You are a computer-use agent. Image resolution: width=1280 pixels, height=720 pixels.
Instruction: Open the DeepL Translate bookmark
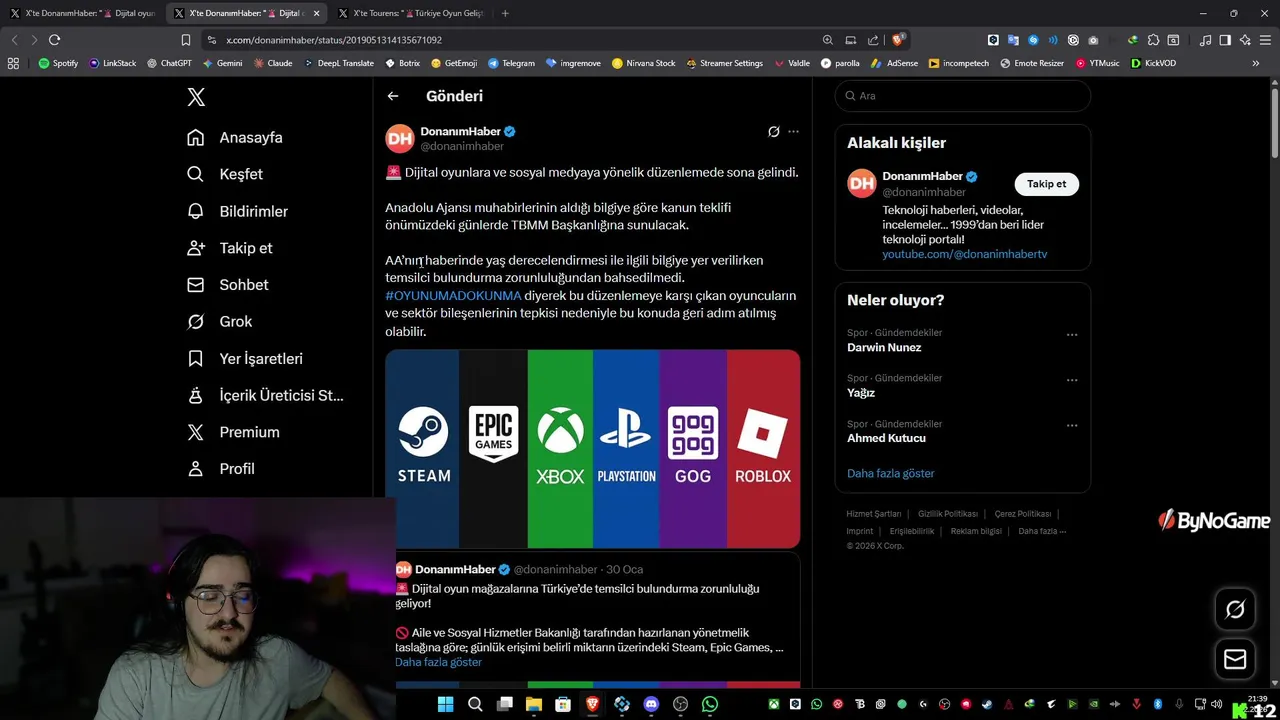tap(338, 63)
